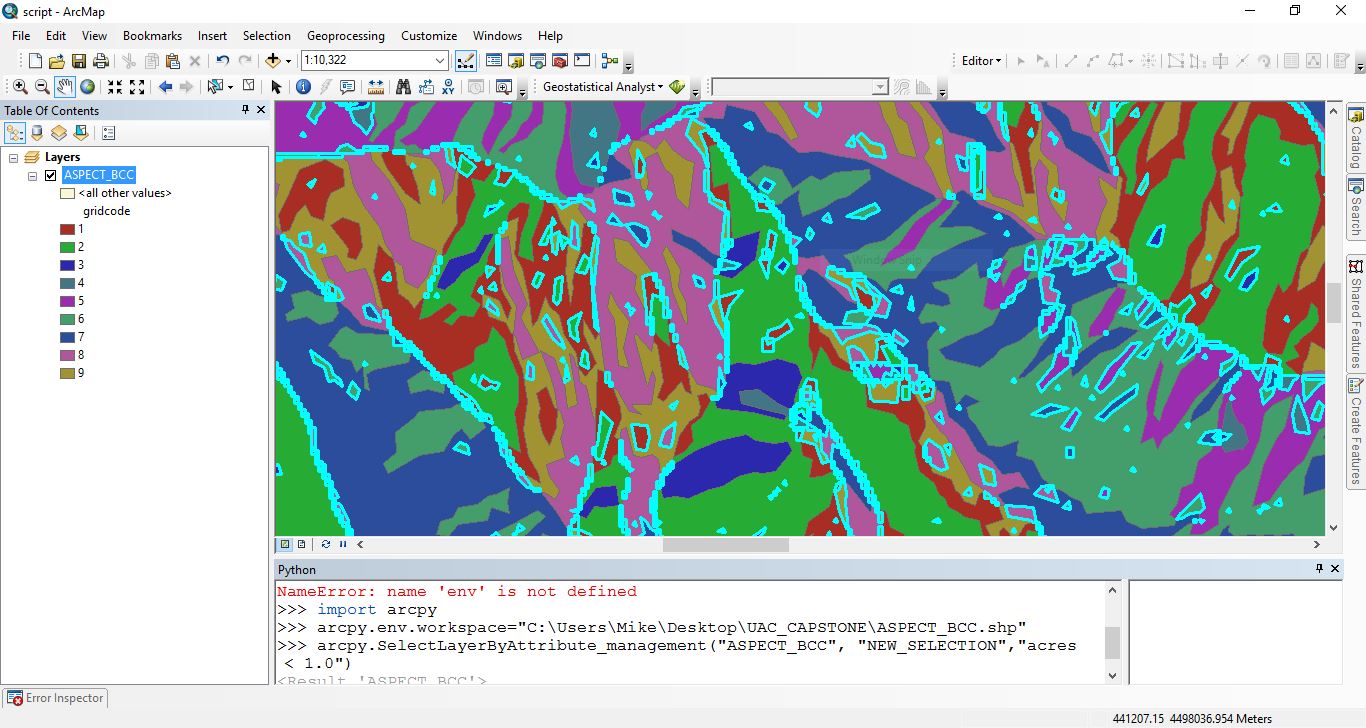Open the File menu
This screenshot has height=728, width=1366.
21,35
